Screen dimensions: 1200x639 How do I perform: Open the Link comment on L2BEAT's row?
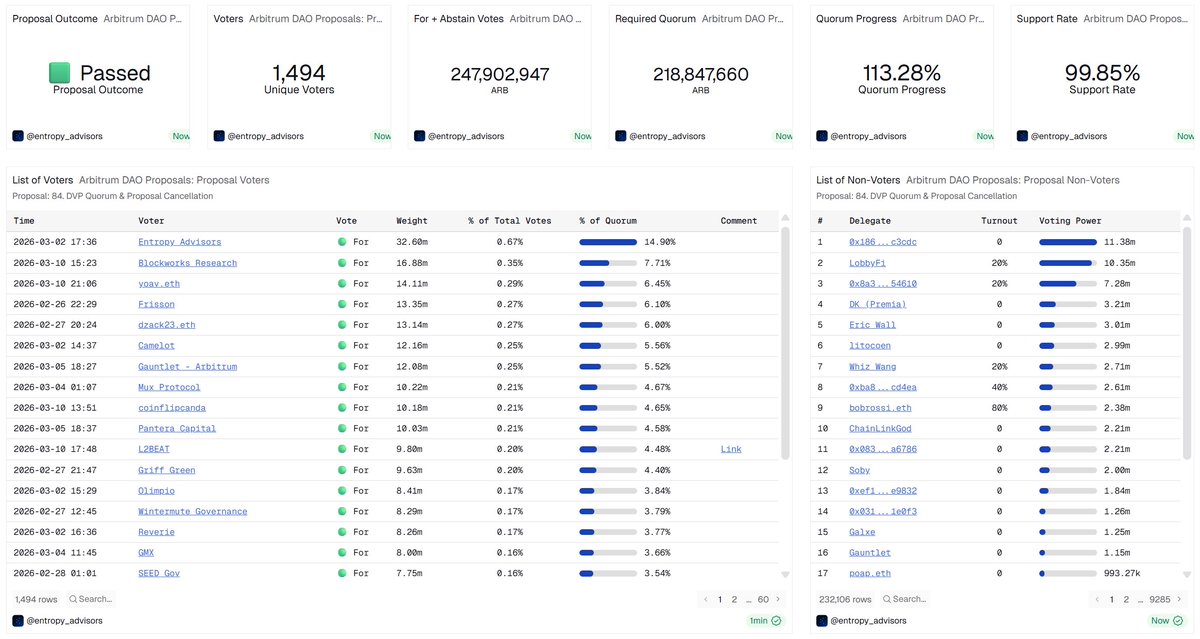[x=730, y=449]
